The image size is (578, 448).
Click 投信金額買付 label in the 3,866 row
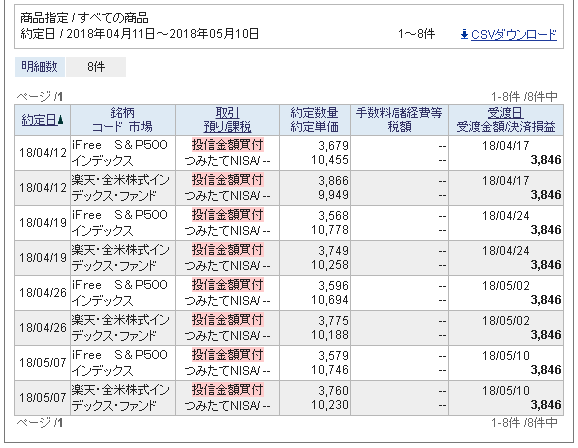[227, 180]
